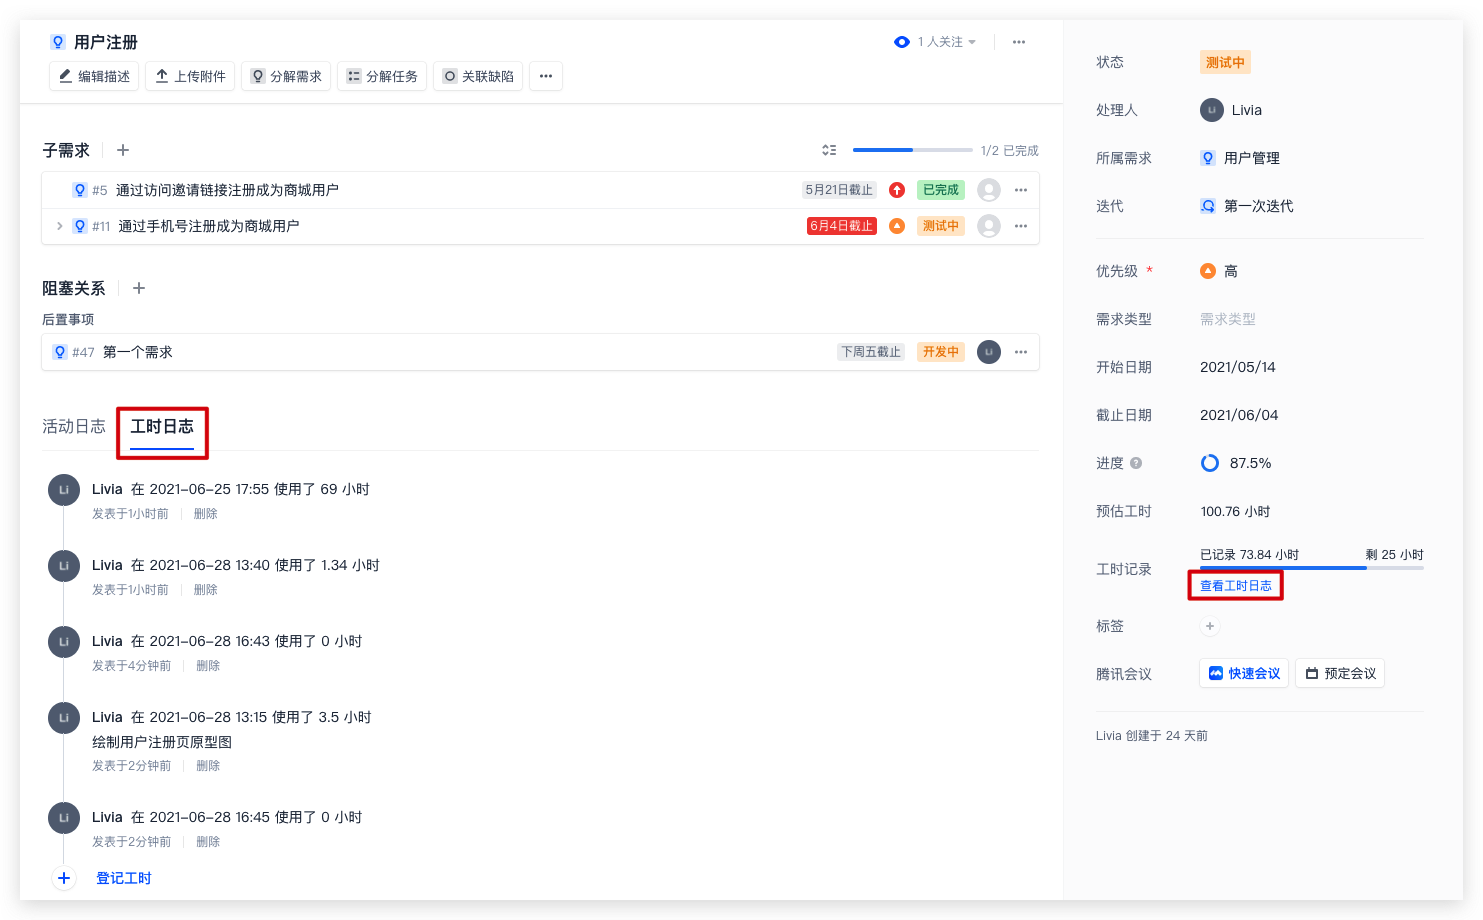Click the 预定会议 button
Screen dimensions: 1483x920
coord(1340,673)
